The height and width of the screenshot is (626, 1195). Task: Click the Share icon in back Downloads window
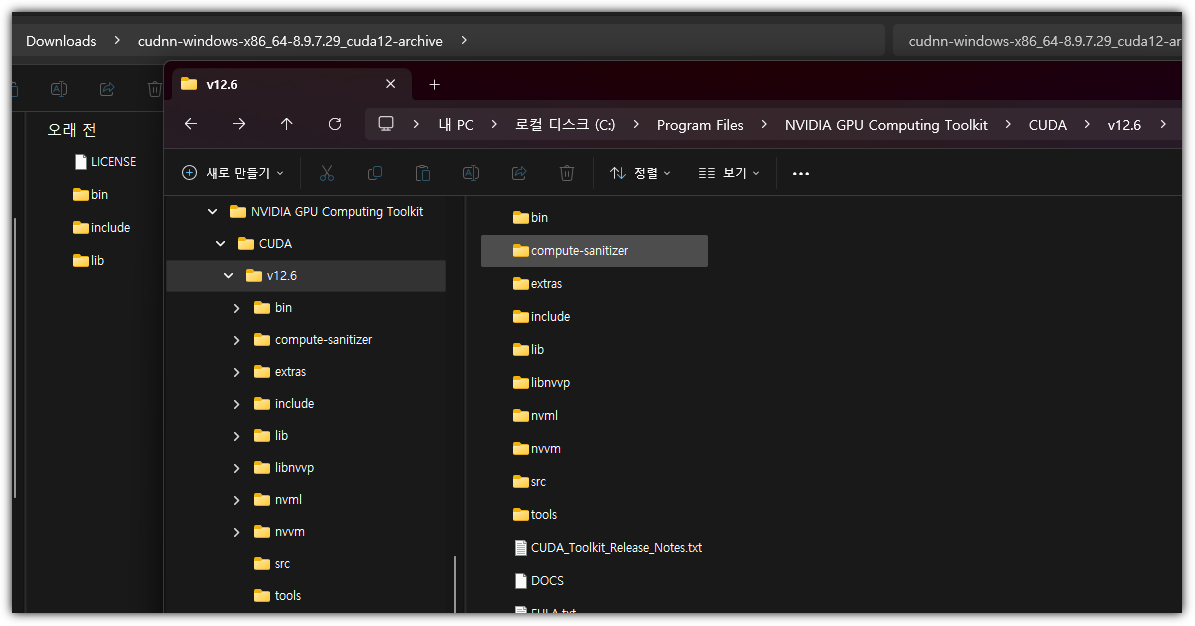pos(107,89)
